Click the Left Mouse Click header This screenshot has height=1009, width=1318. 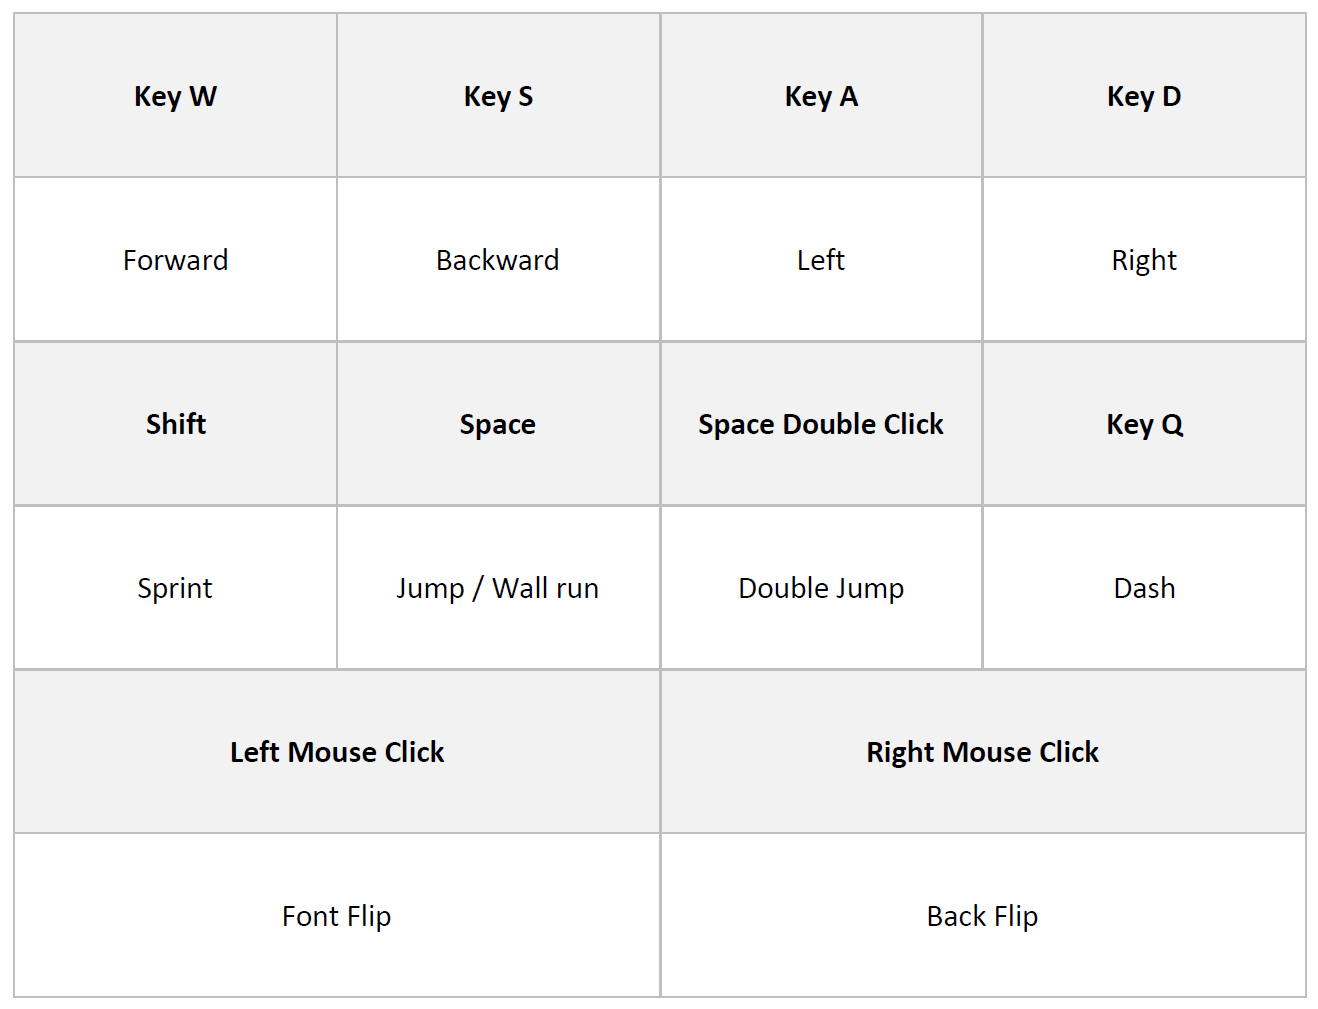(x=337, y=752)
